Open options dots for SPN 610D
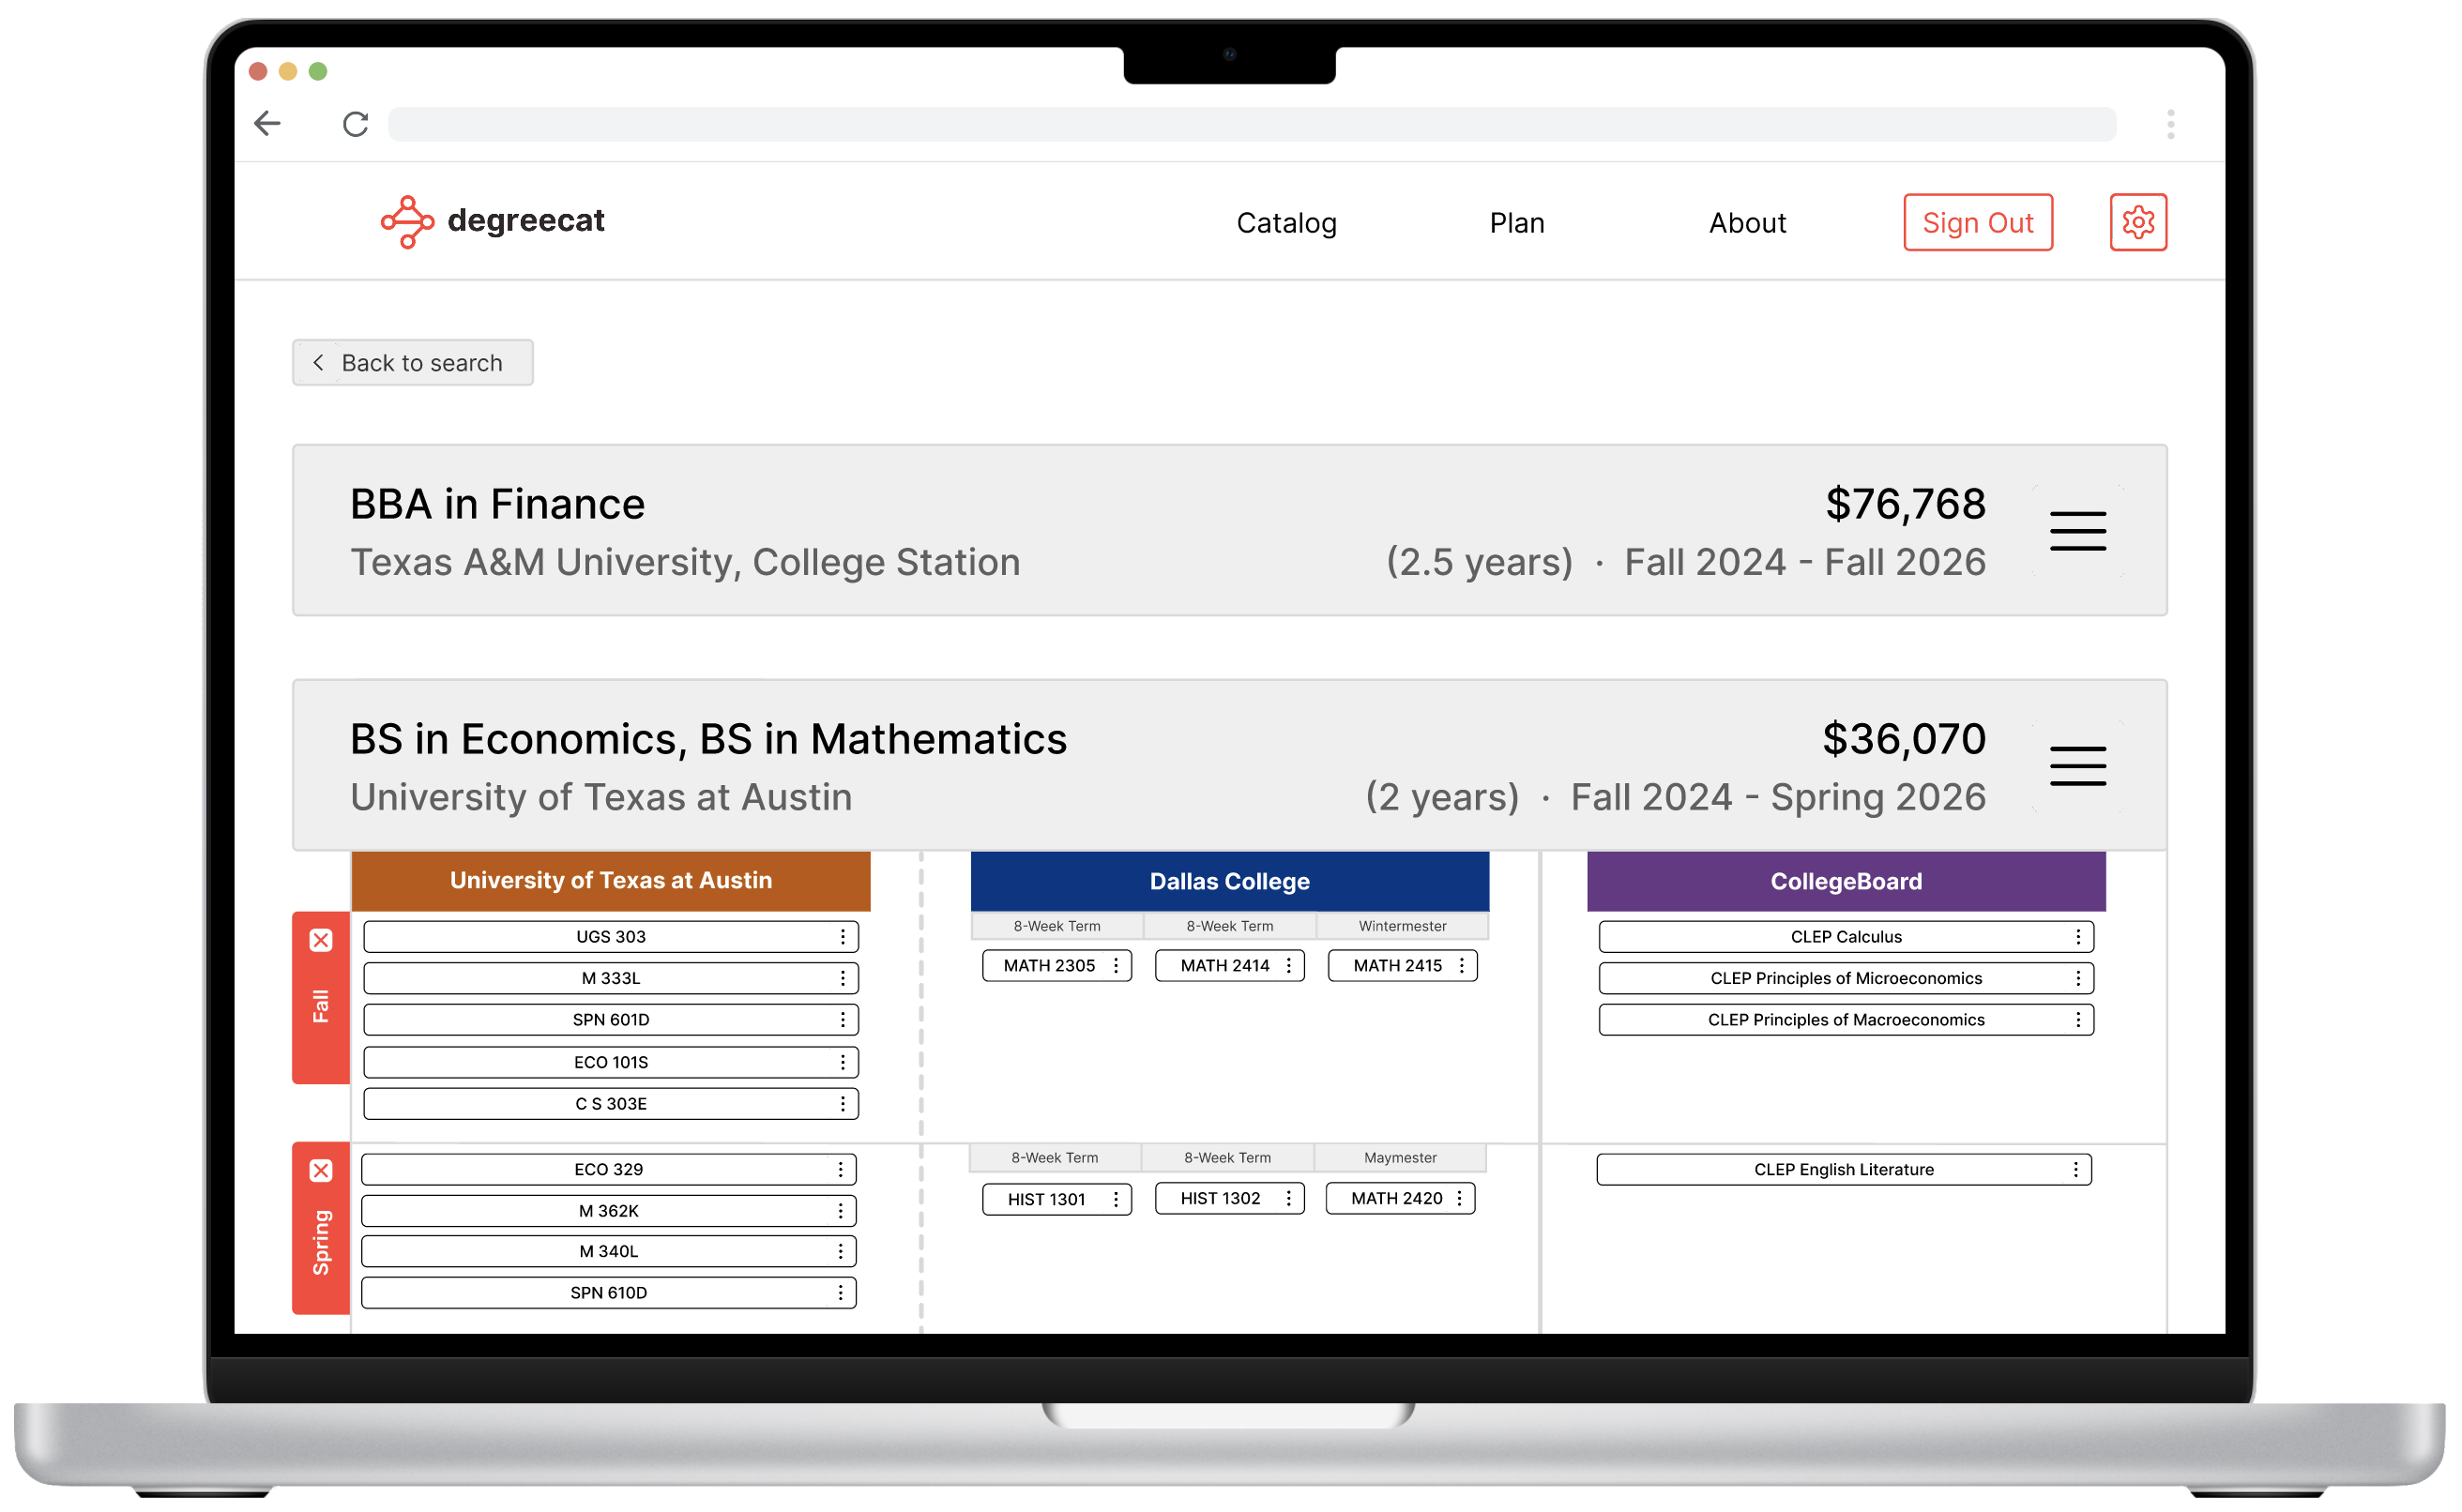Viewport: 2462px width, 1512px height. (x=841, y=1293)
